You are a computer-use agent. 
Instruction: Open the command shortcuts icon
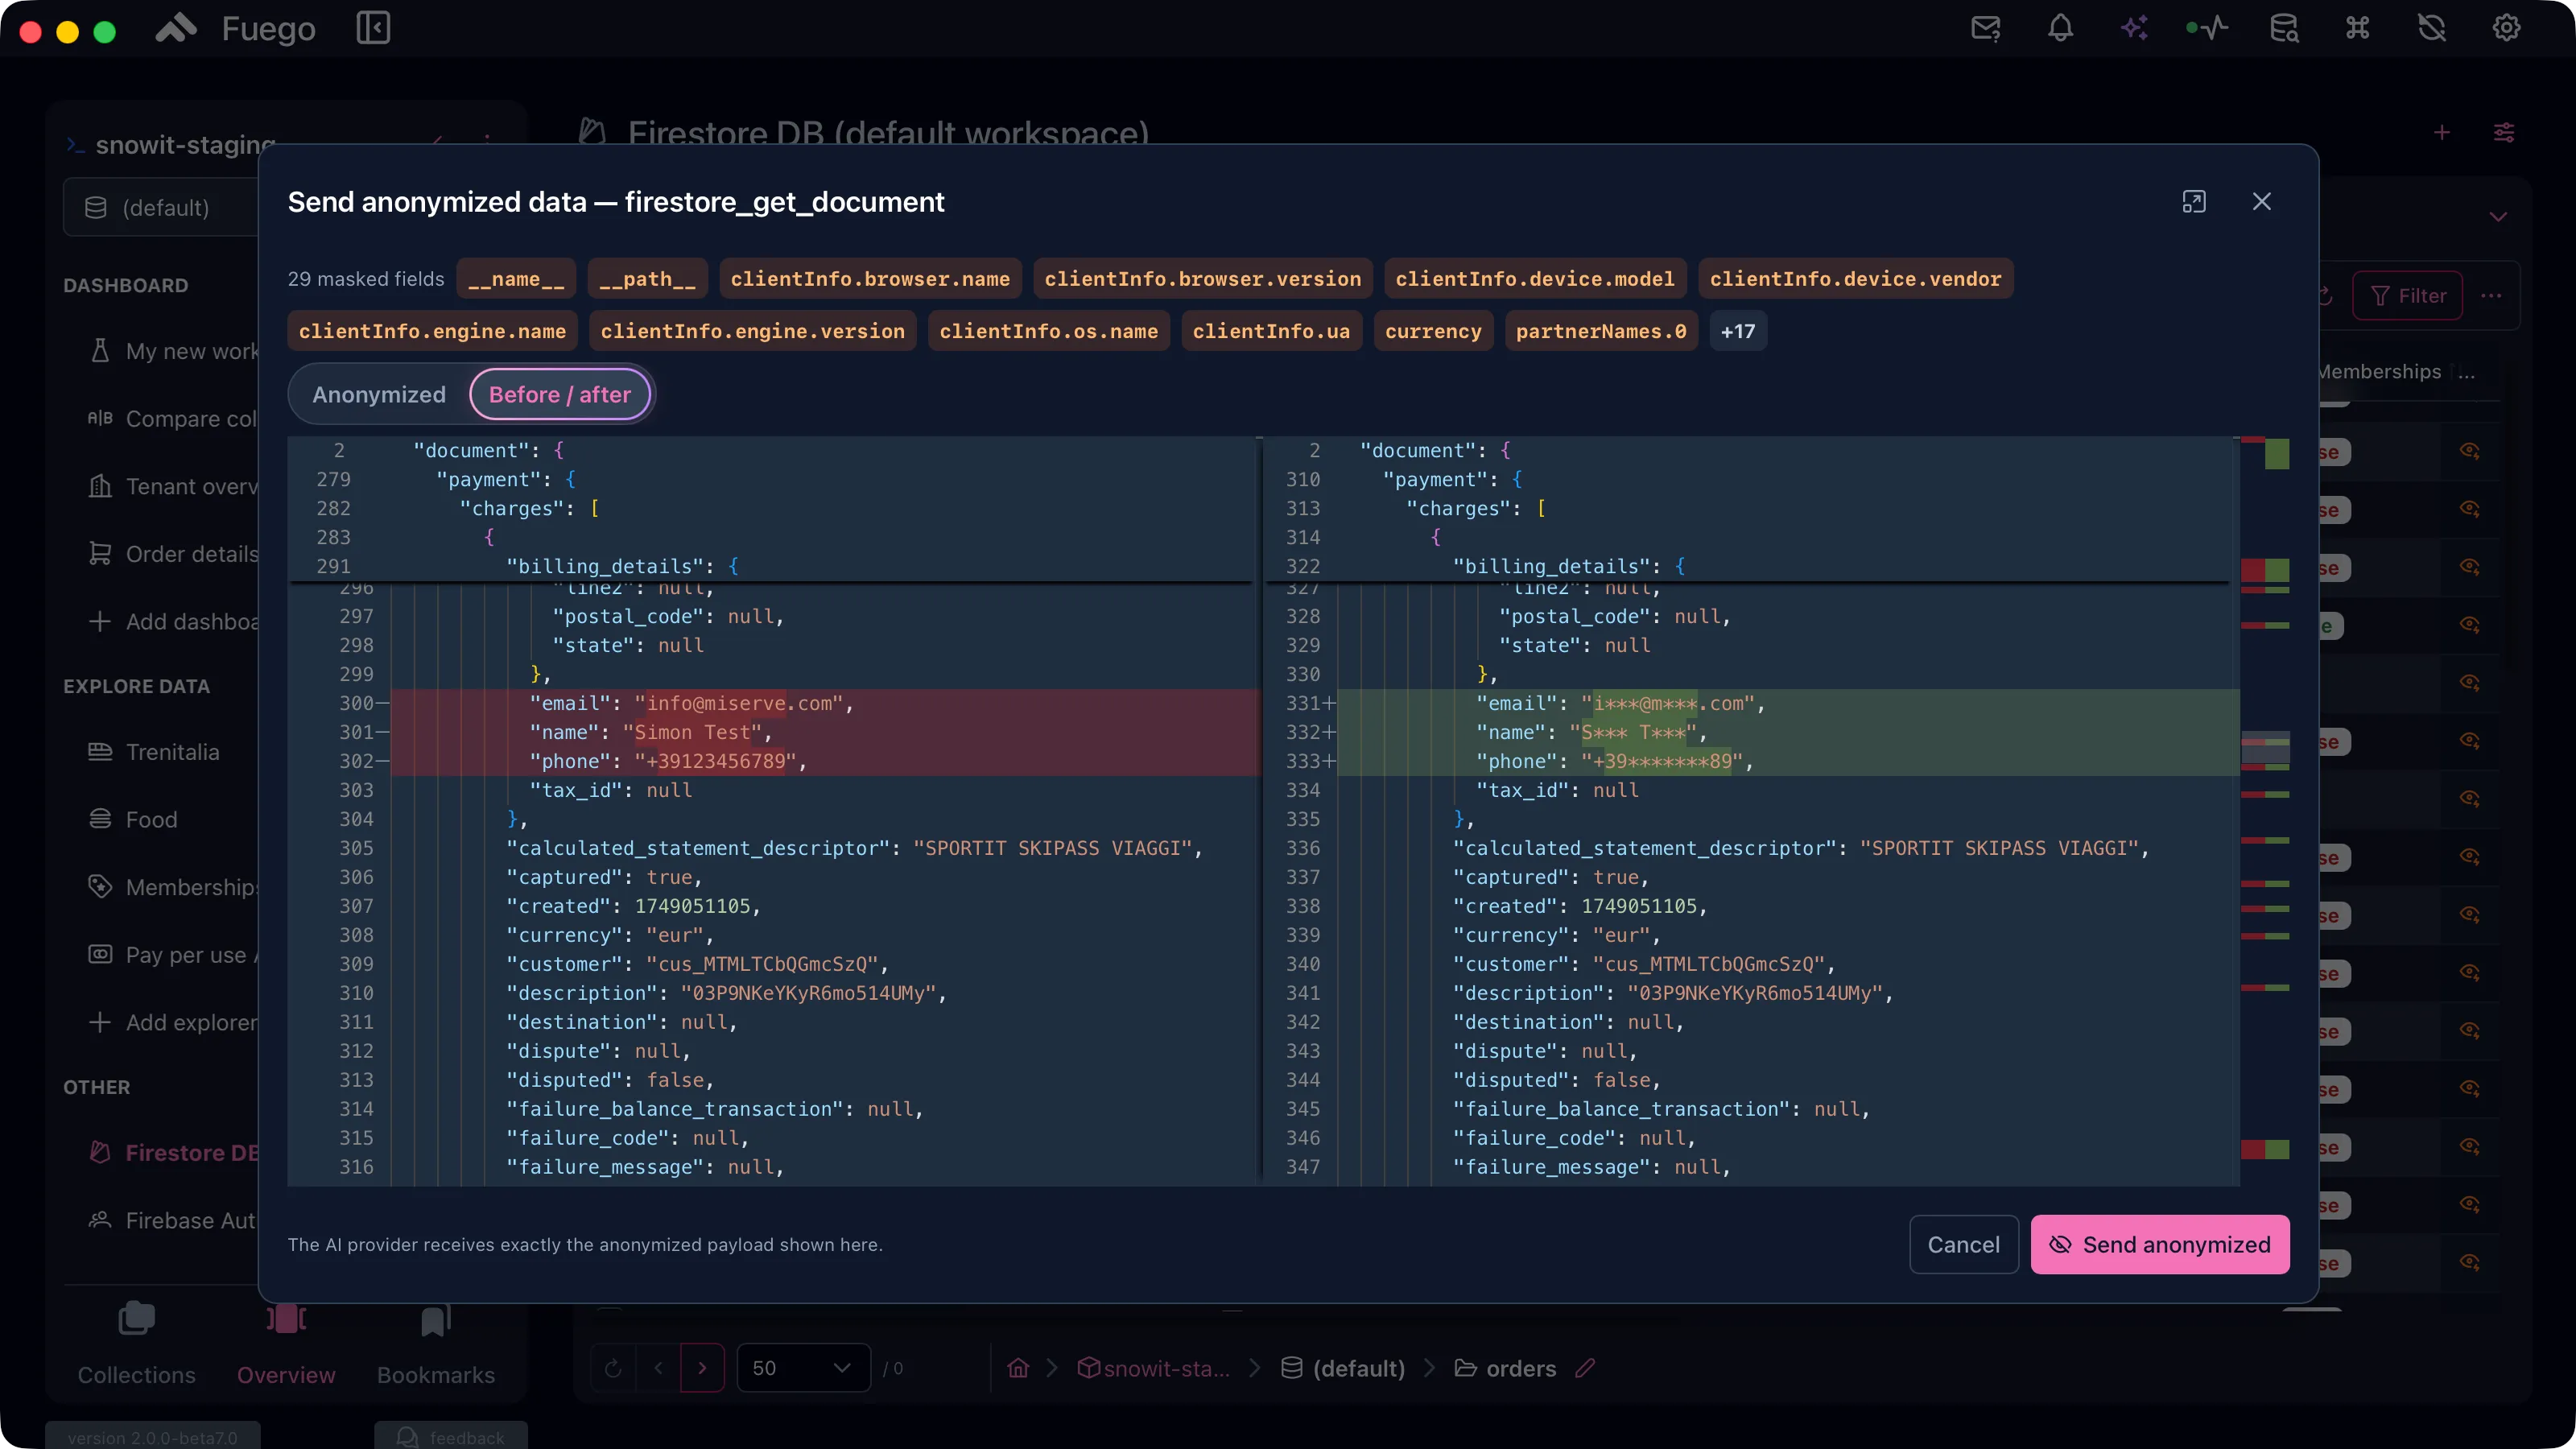tap(2358, 28)
